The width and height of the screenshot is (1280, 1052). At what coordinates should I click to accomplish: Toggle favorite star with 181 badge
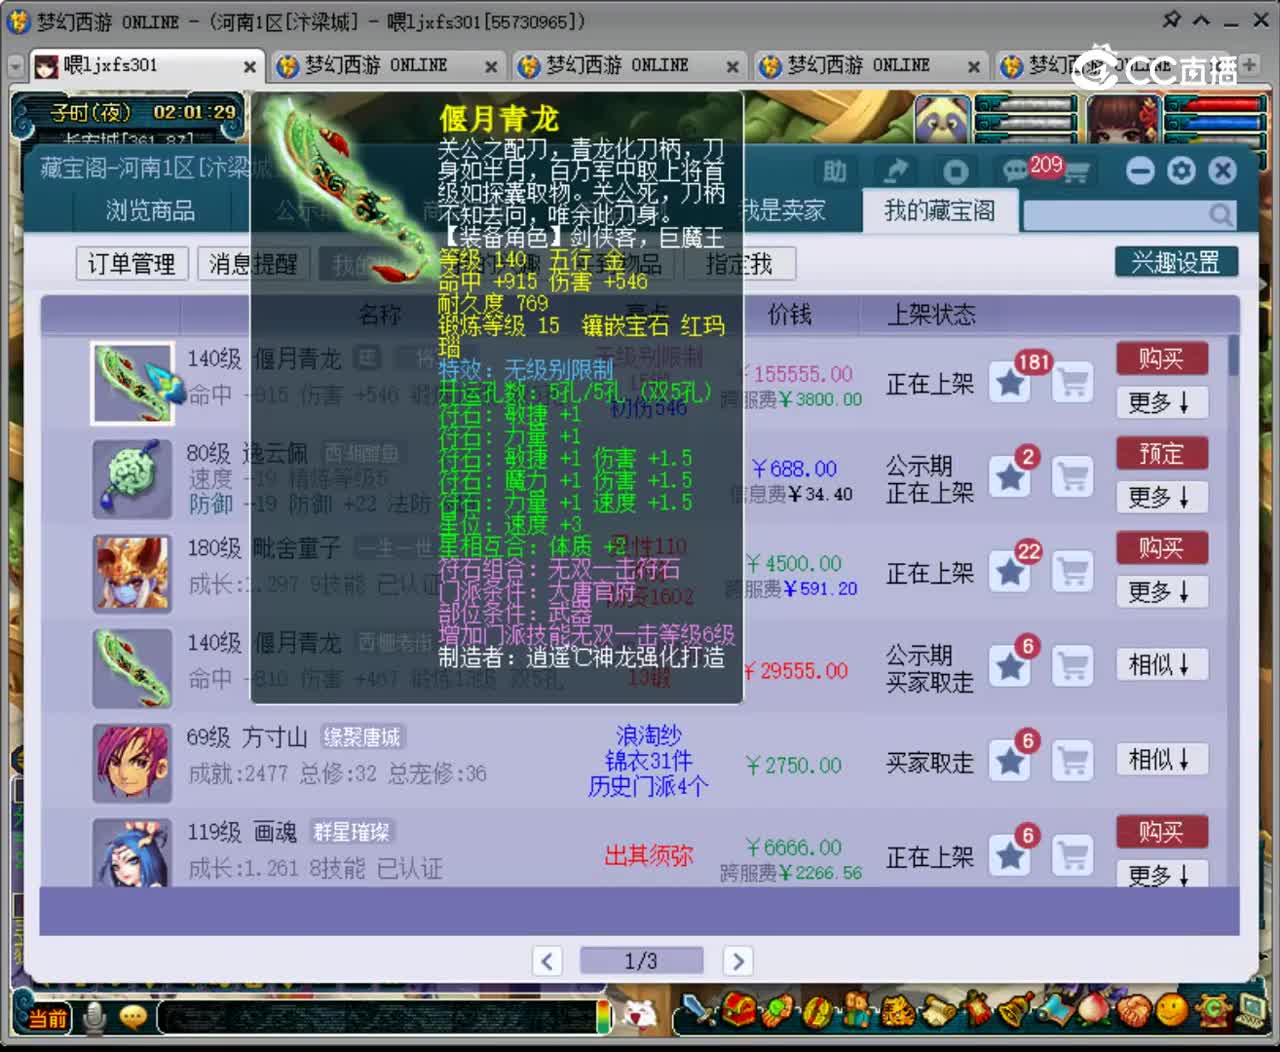click(1011, 382)
